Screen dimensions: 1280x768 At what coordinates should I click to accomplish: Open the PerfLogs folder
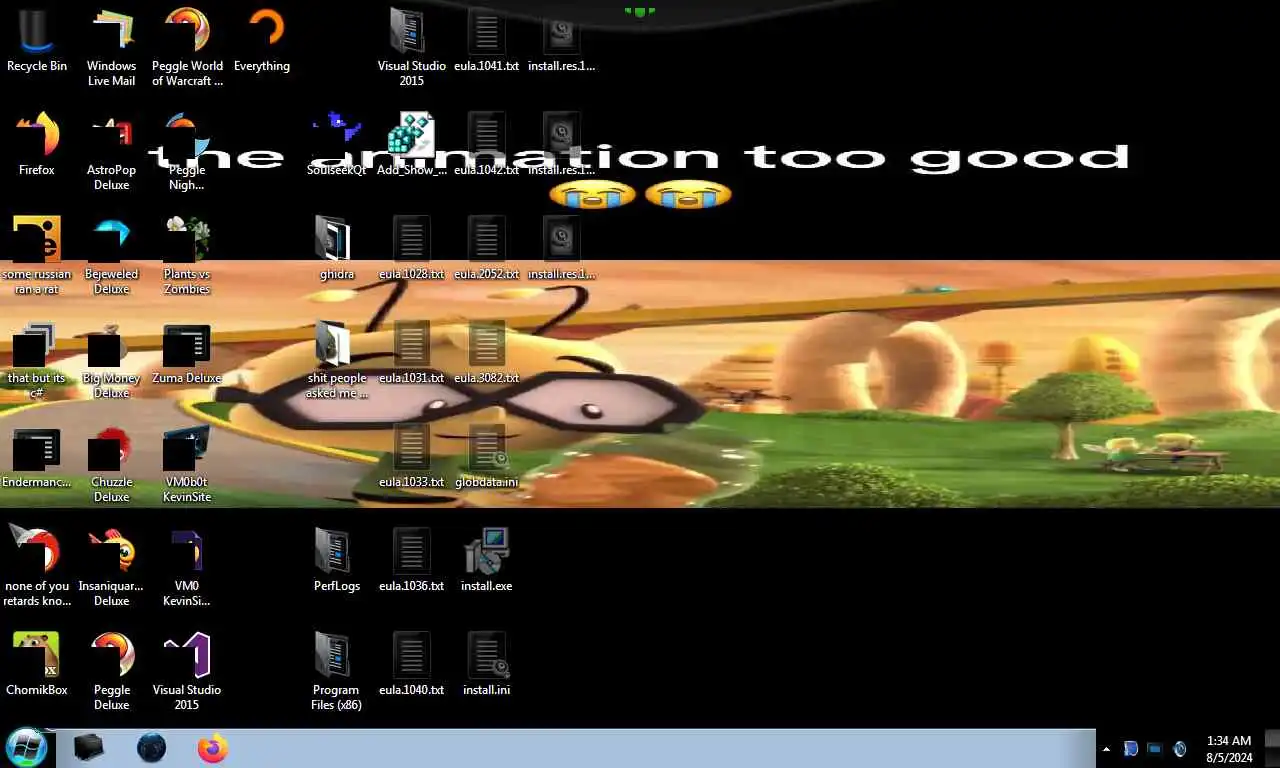[x=337, y=562]
